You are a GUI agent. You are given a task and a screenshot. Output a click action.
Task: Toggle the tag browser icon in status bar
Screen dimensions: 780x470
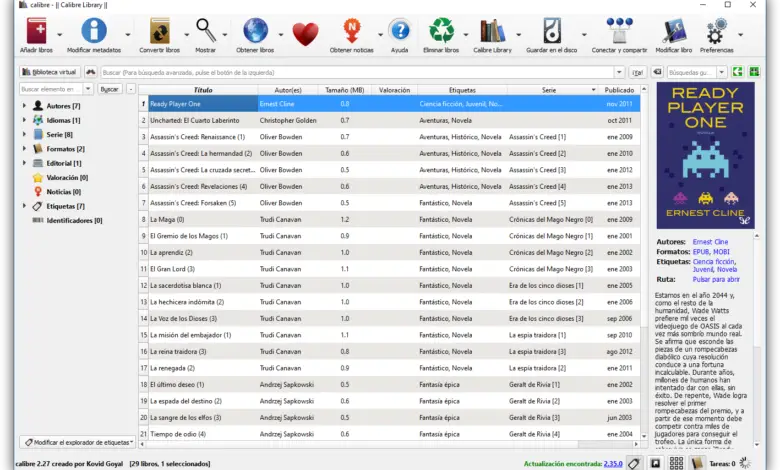click(634, 464)
